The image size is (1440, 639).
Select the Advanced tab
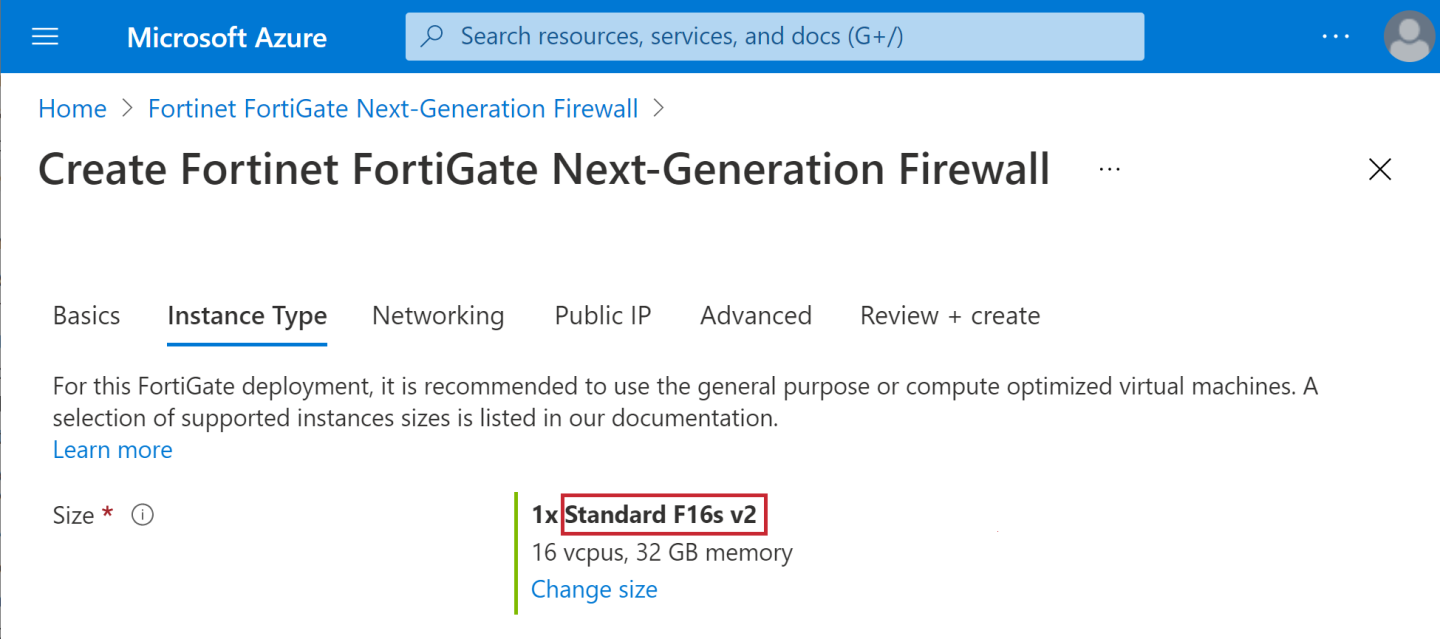click(x=755, y=315)
